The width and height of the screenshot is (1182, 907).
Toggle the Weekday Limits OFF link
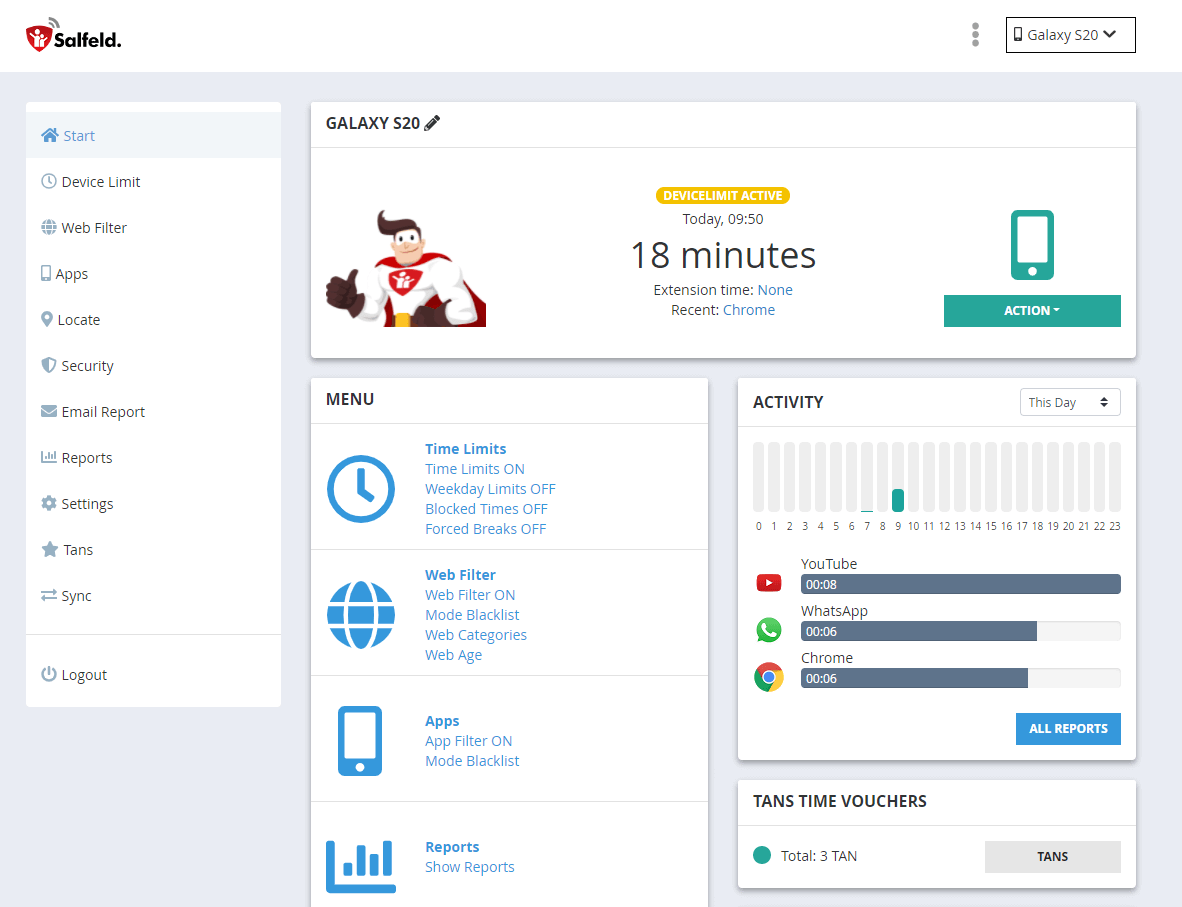[x=490, y=489]
